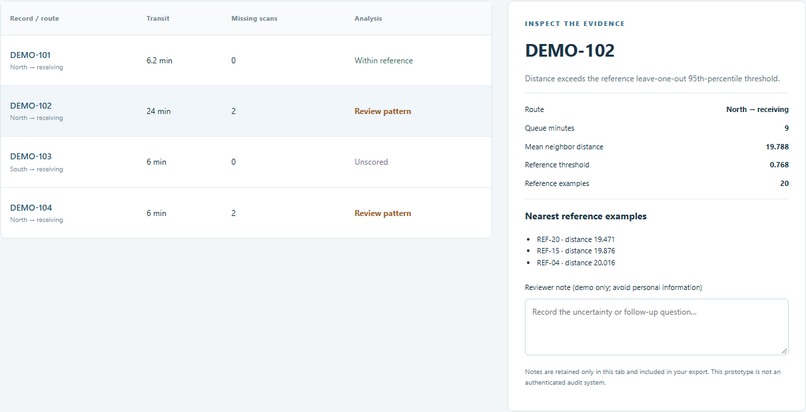Select the DEMO-101 record row
Viewport: 806px width, 412px height.
pyautogui.click(x=246, y=61)
